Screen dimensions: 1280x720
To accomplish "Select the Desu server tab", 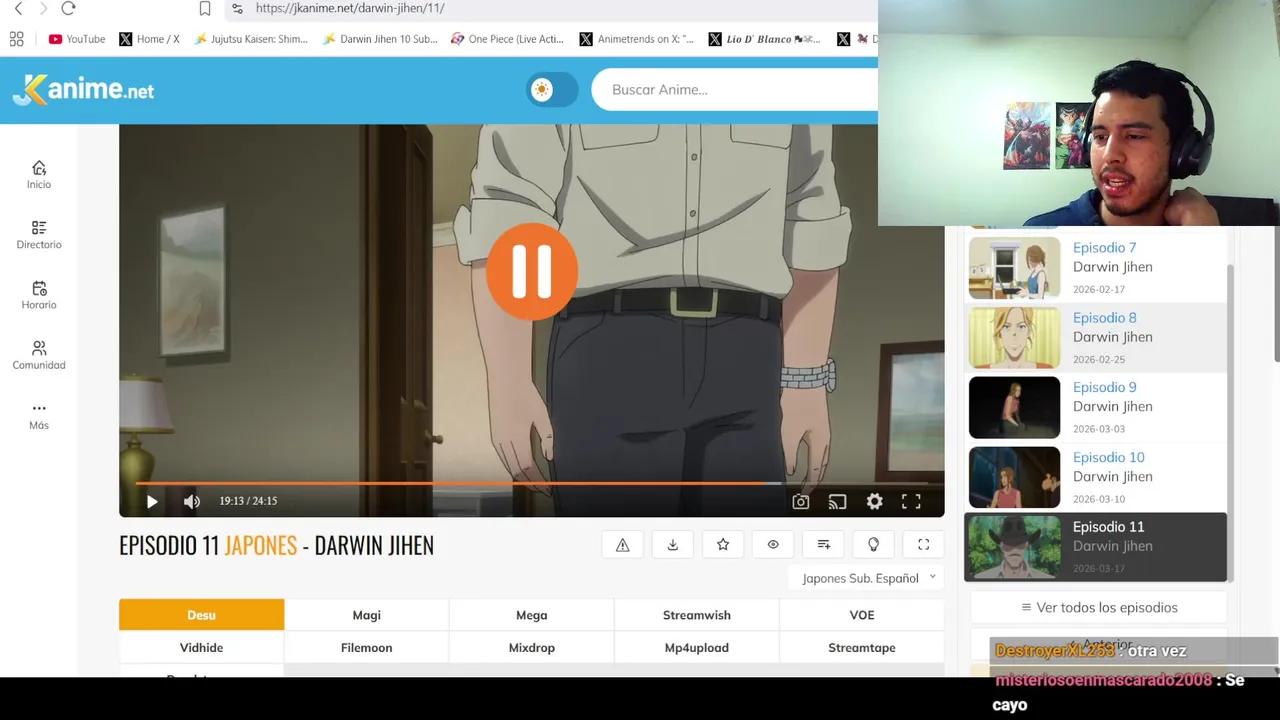I will coord(201,615).
